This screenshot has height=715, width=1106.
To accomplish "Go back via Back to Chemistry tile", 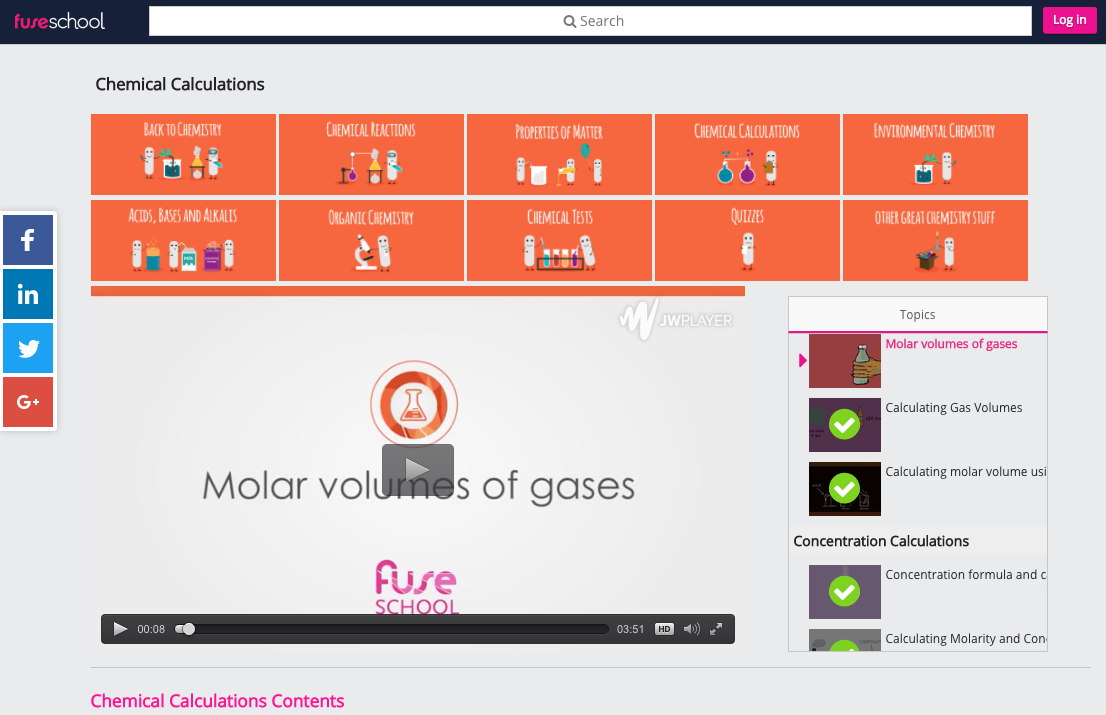I will click(x=183, y=154).
